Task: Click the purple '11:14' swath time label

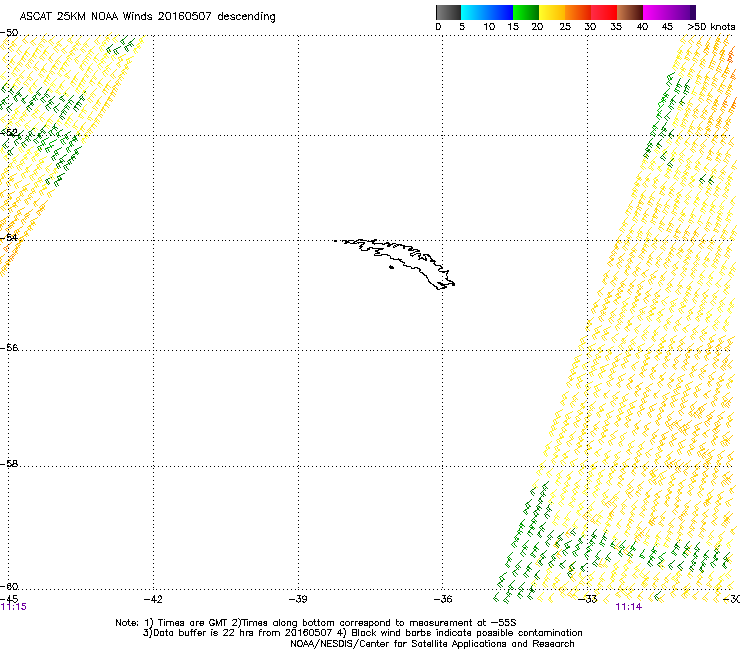Action: pyautogui.click(x=629, y=607)
